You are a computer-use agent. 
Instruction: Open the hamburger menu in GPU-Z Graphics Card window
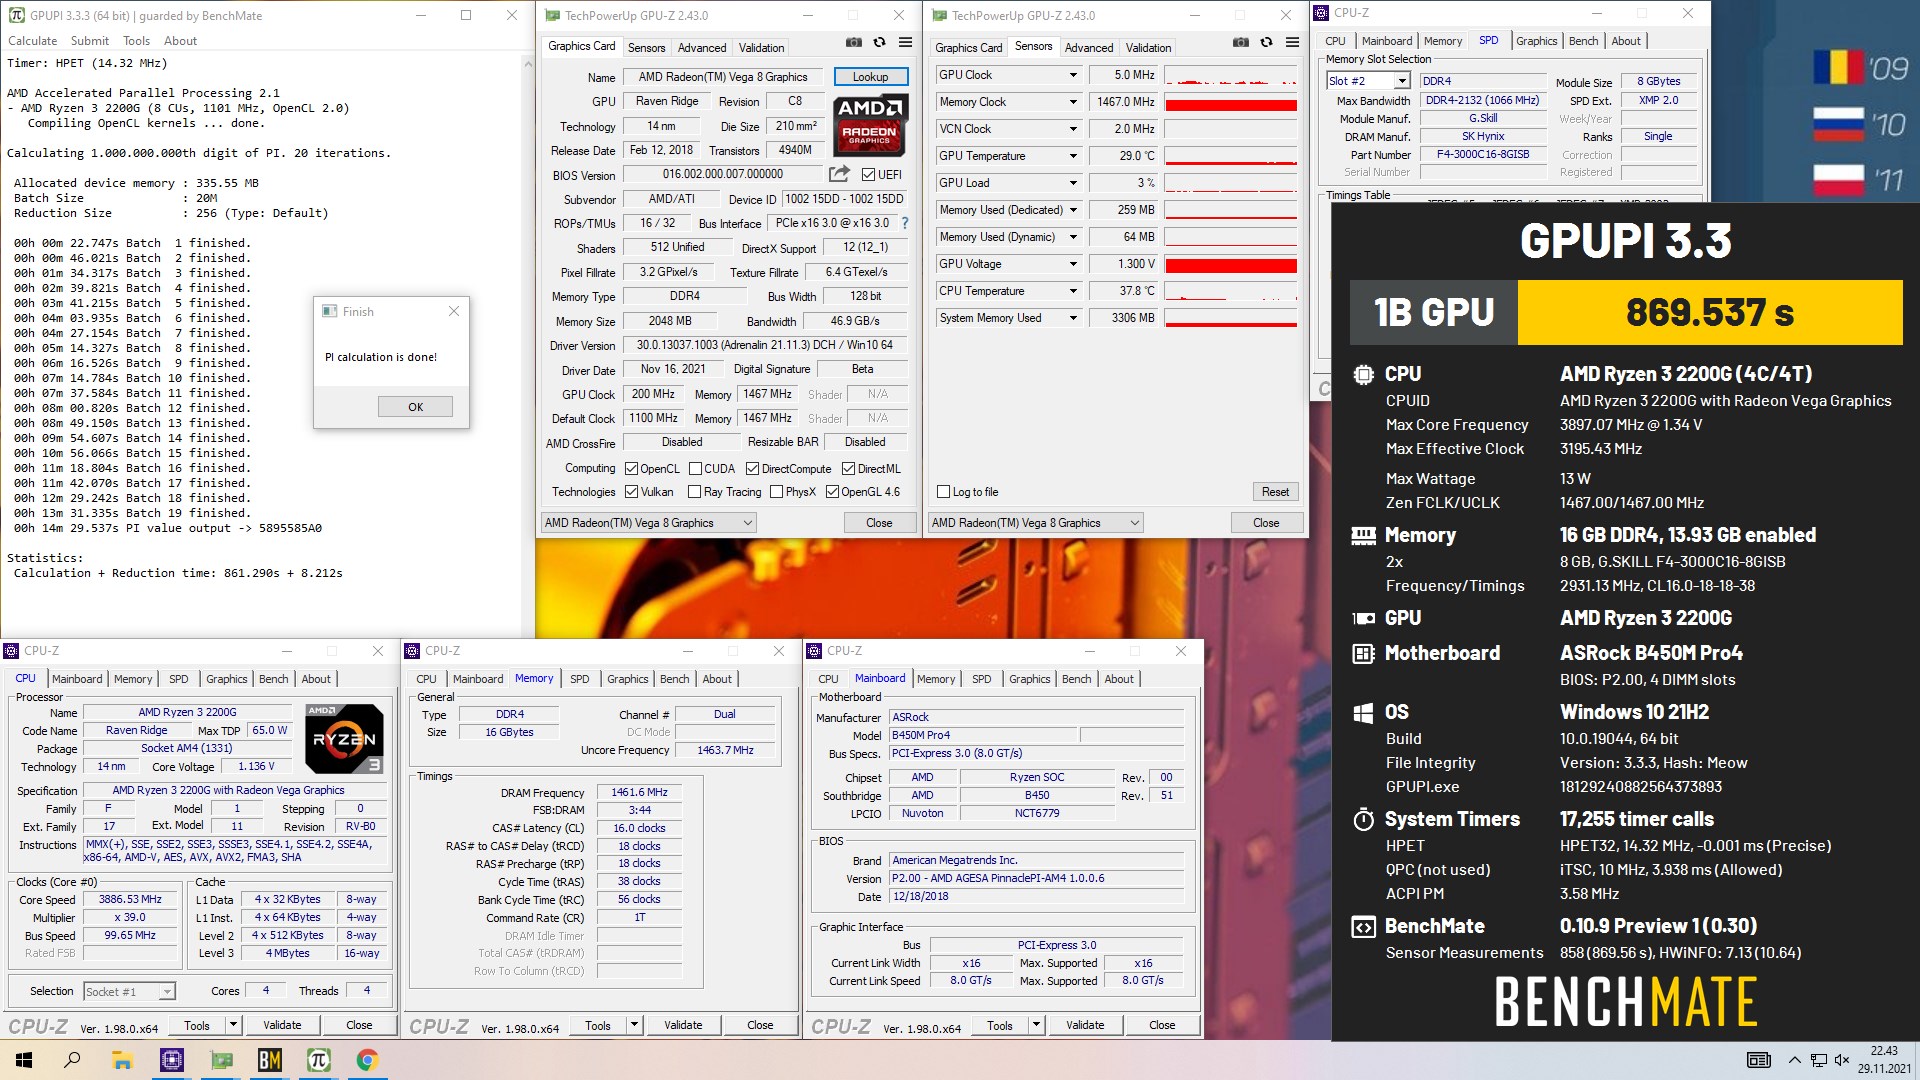click(x=905, y=43)
